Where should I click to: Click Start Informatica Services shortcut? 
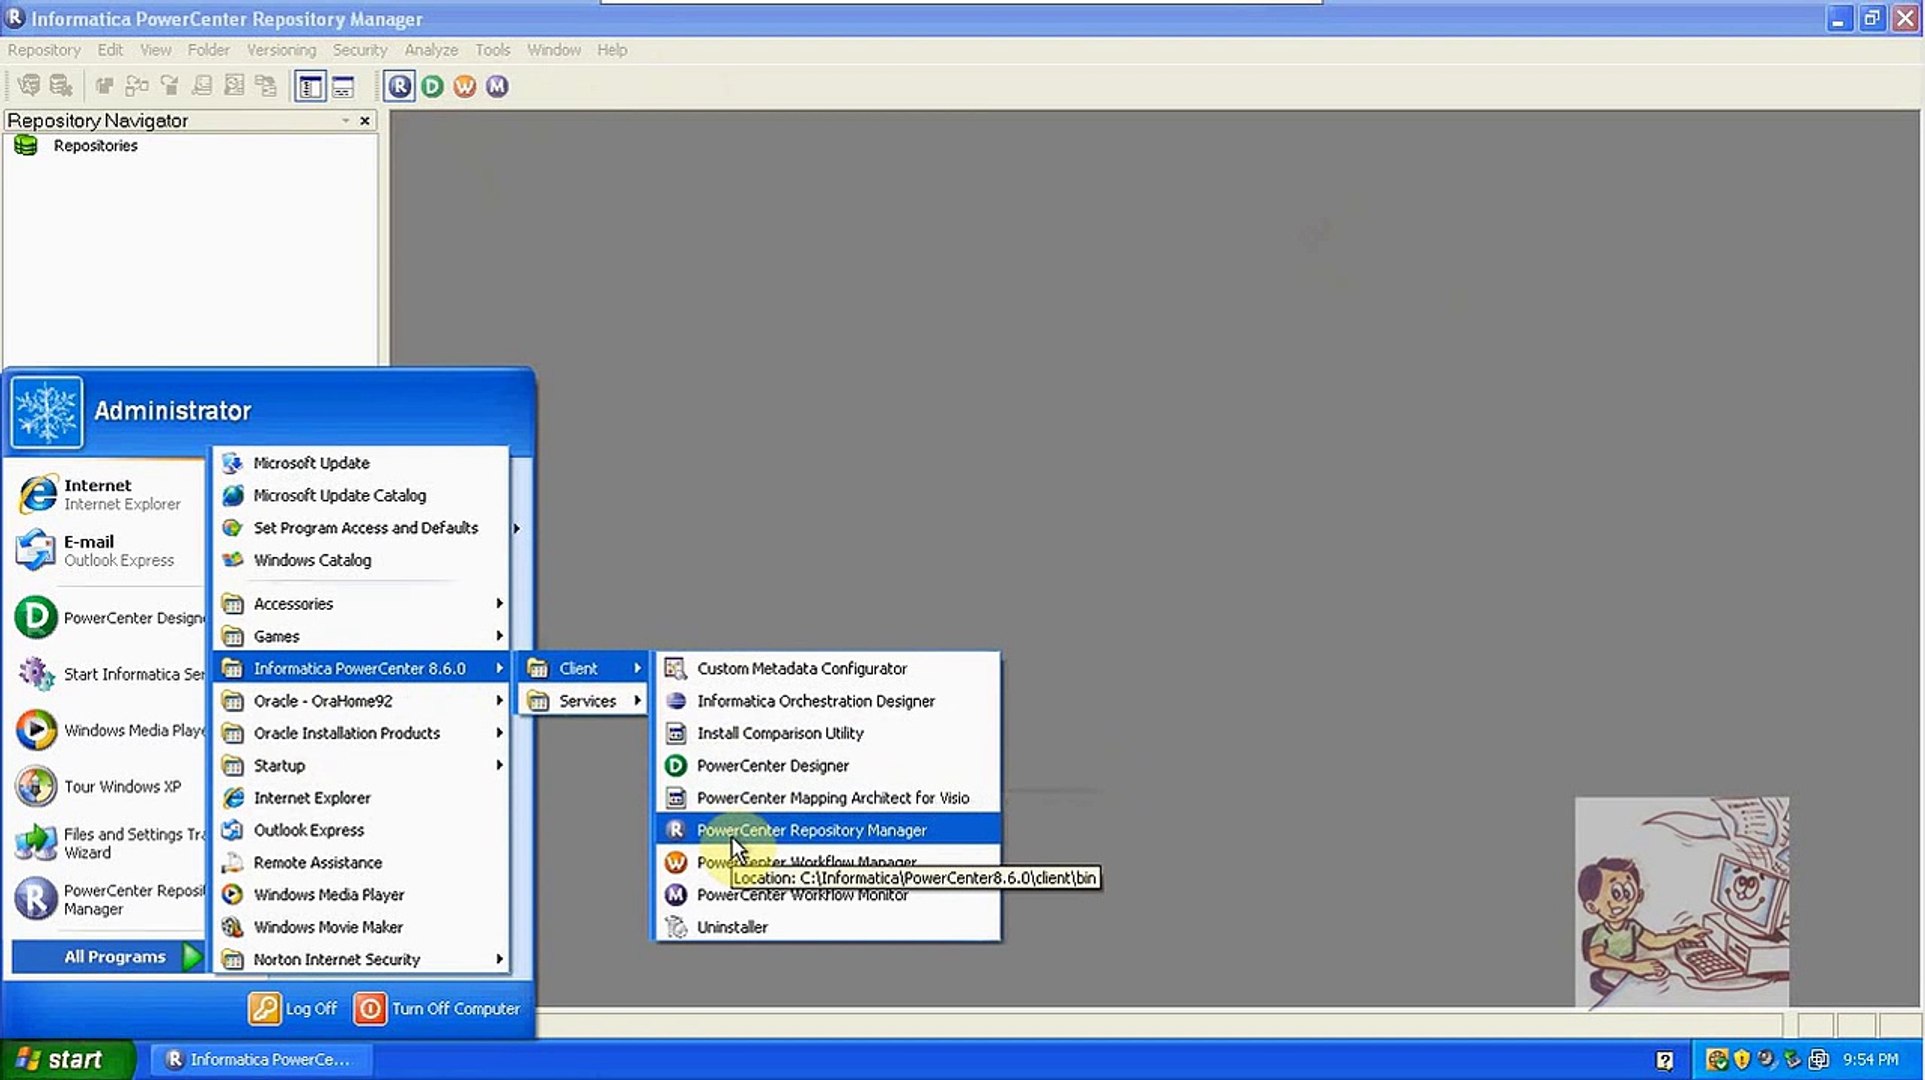point(107,674)
